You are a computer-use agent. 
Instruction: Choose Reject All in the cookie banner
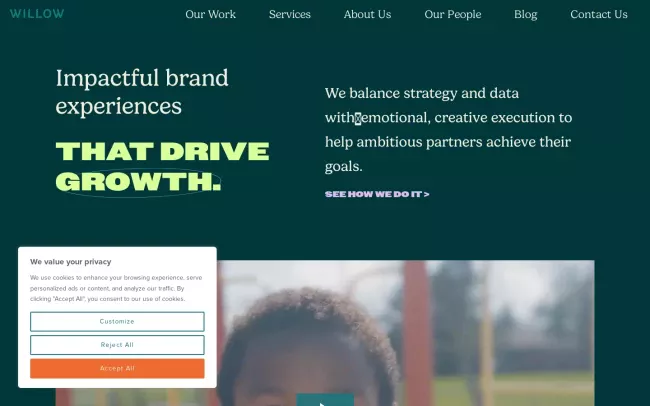[117, 345]
